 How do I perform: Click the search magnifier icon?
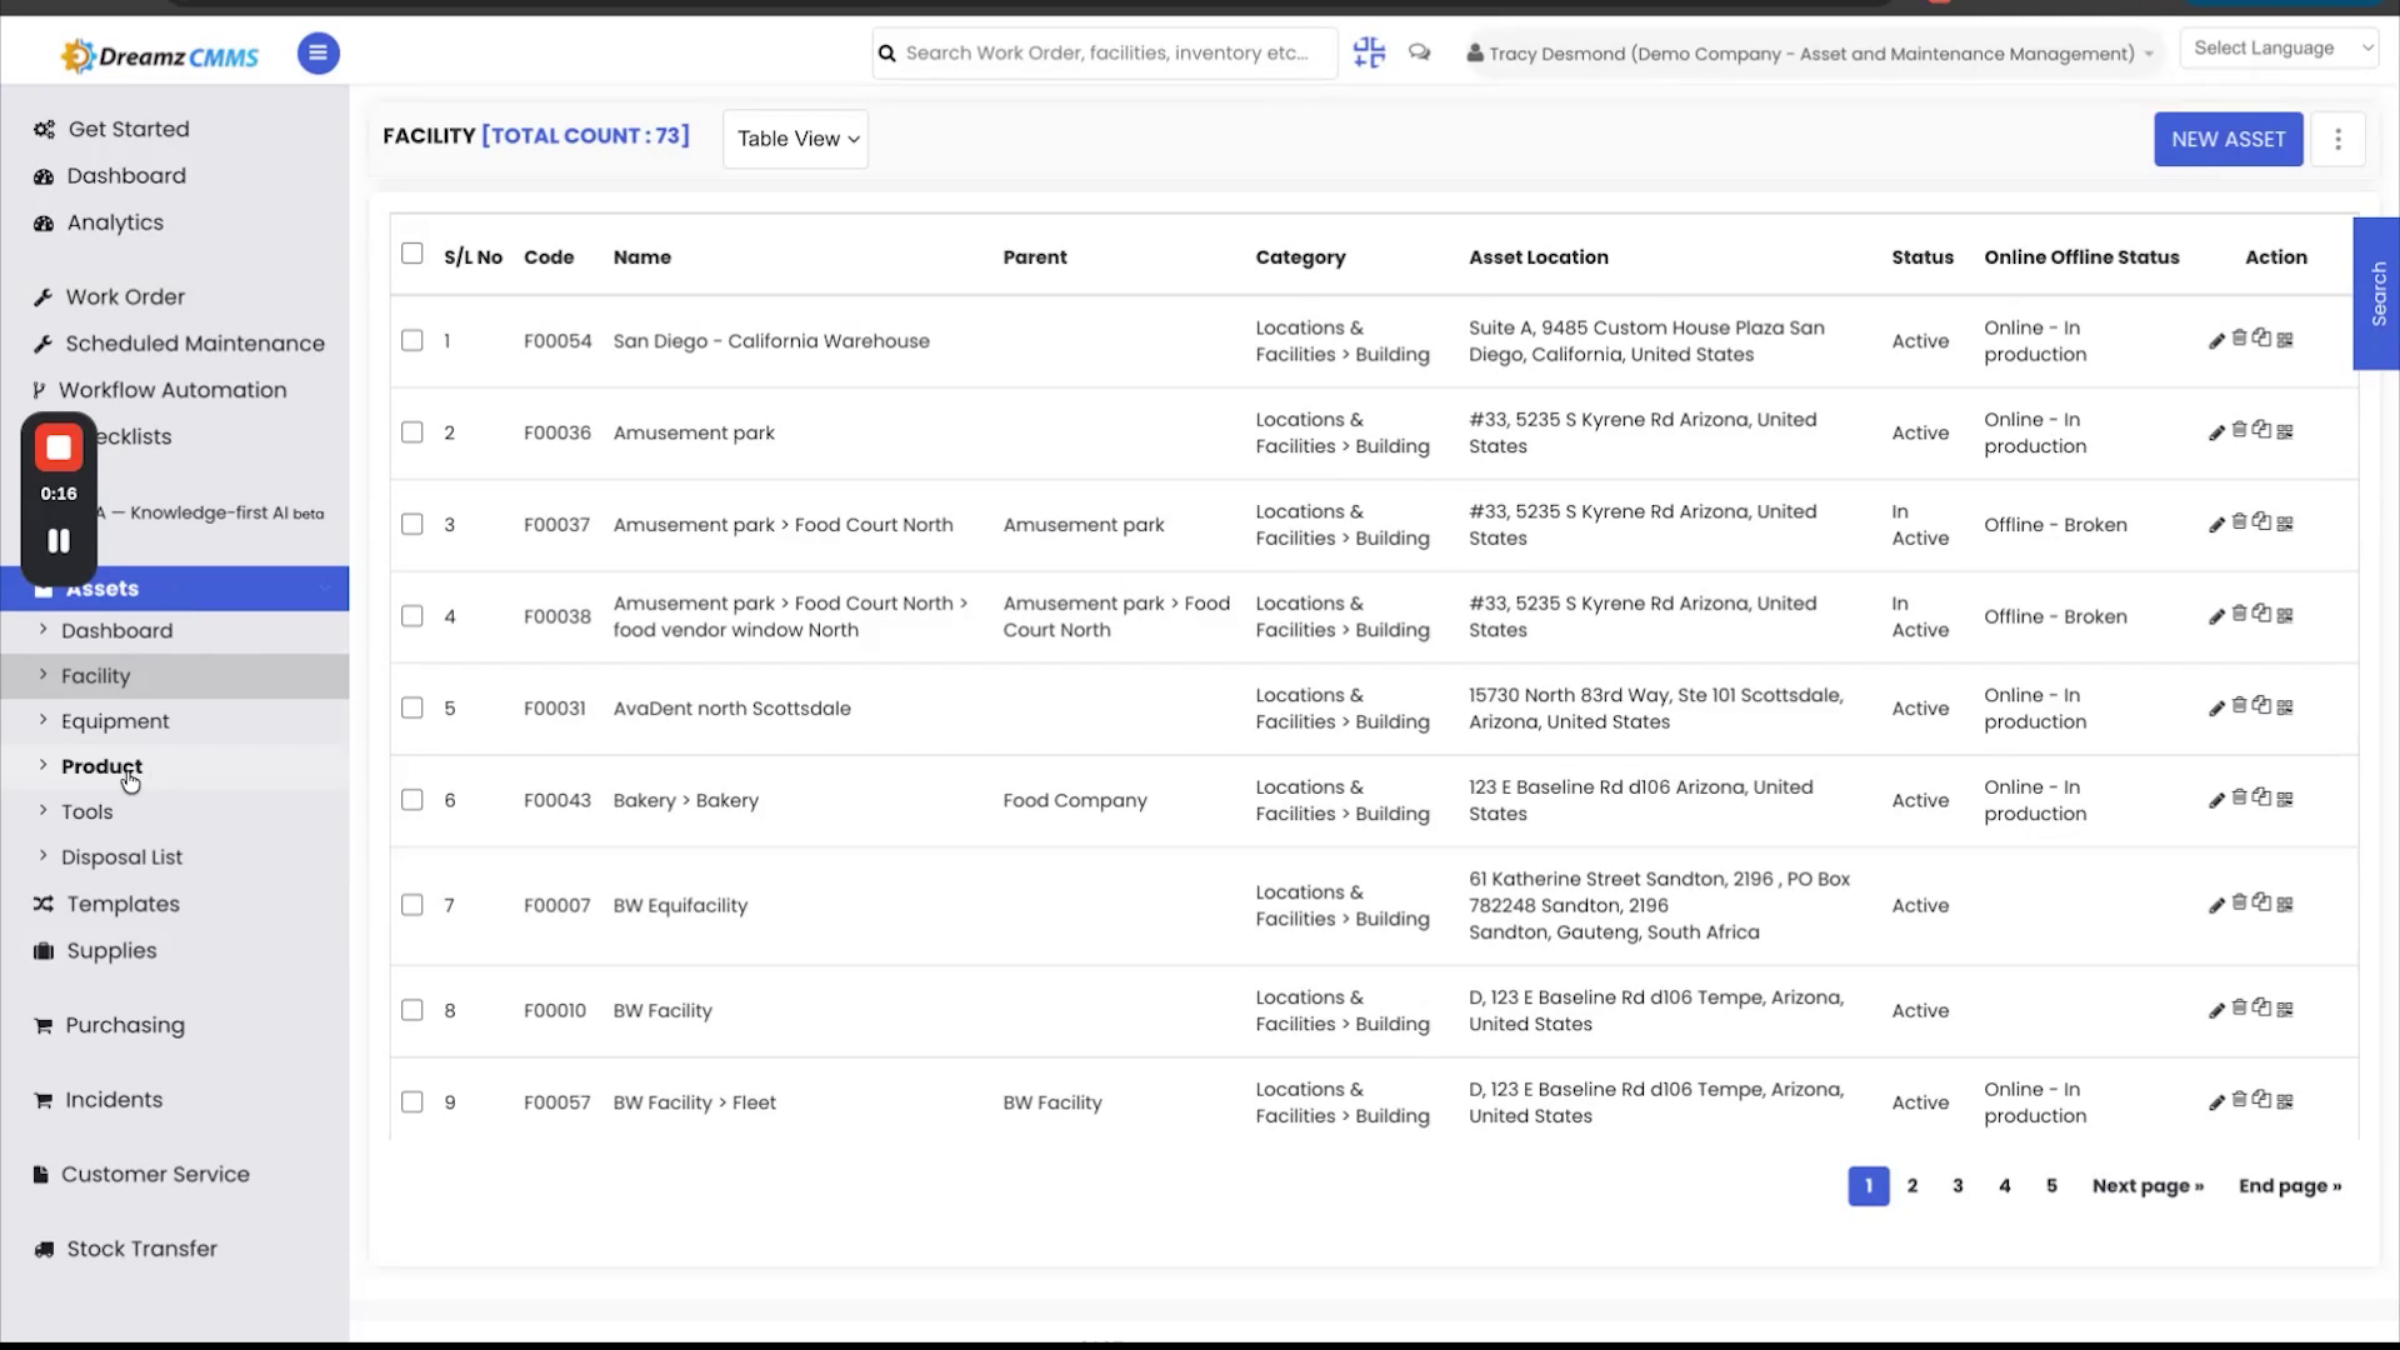tap(887, 53)
